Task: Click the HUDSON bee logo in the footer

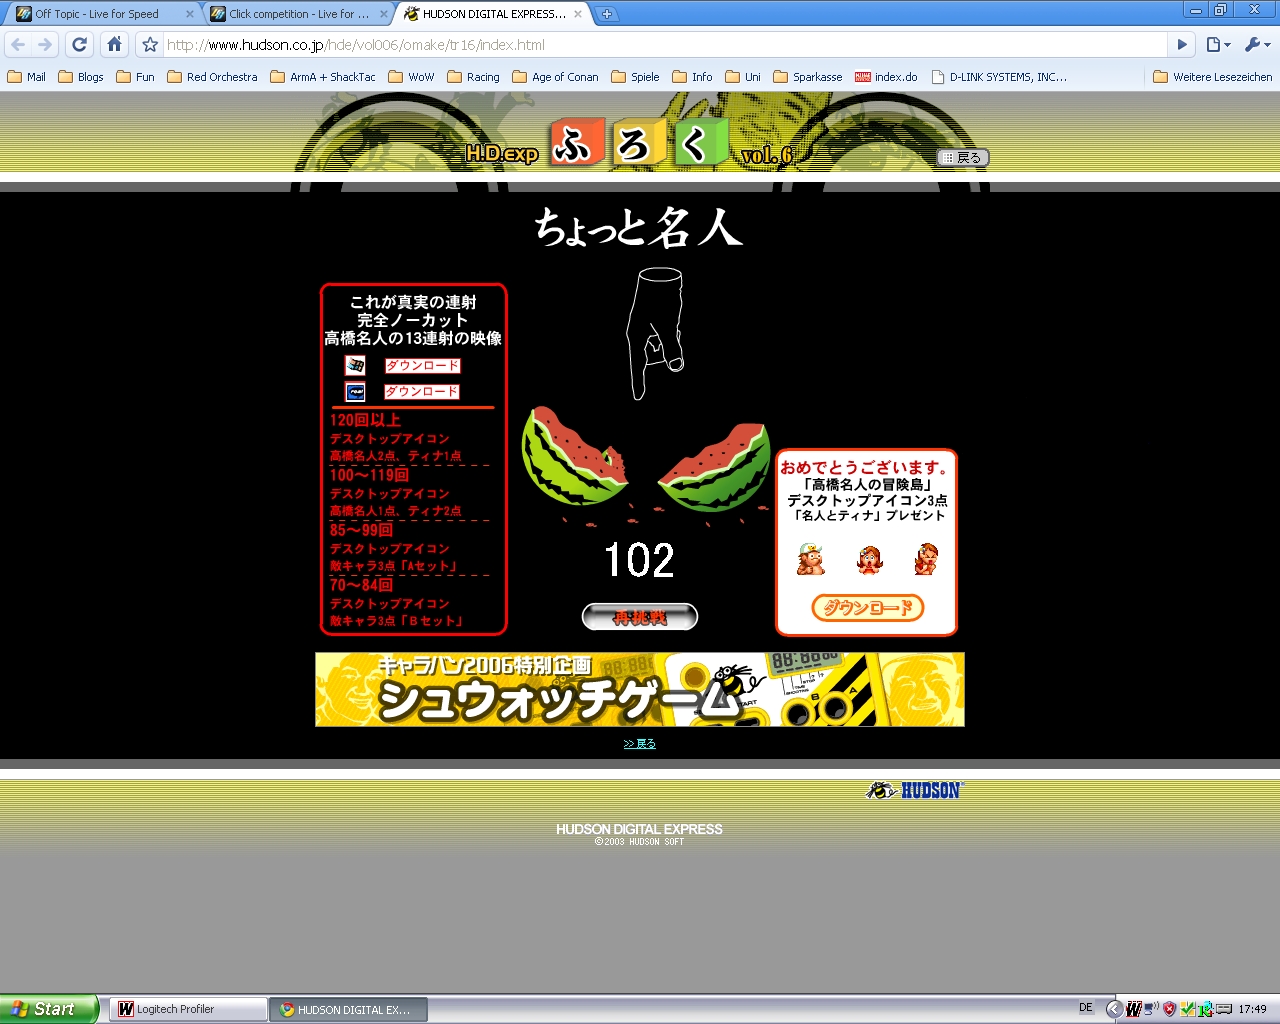Action: point(913,790)
